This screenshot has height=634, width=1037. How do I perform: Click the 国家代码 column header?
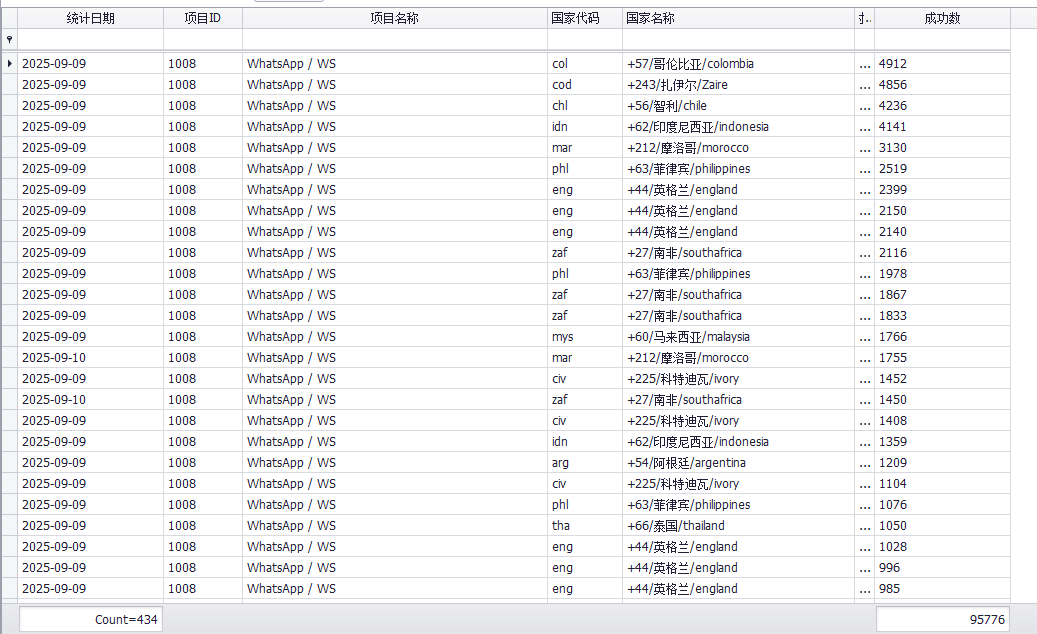point(585,19)
